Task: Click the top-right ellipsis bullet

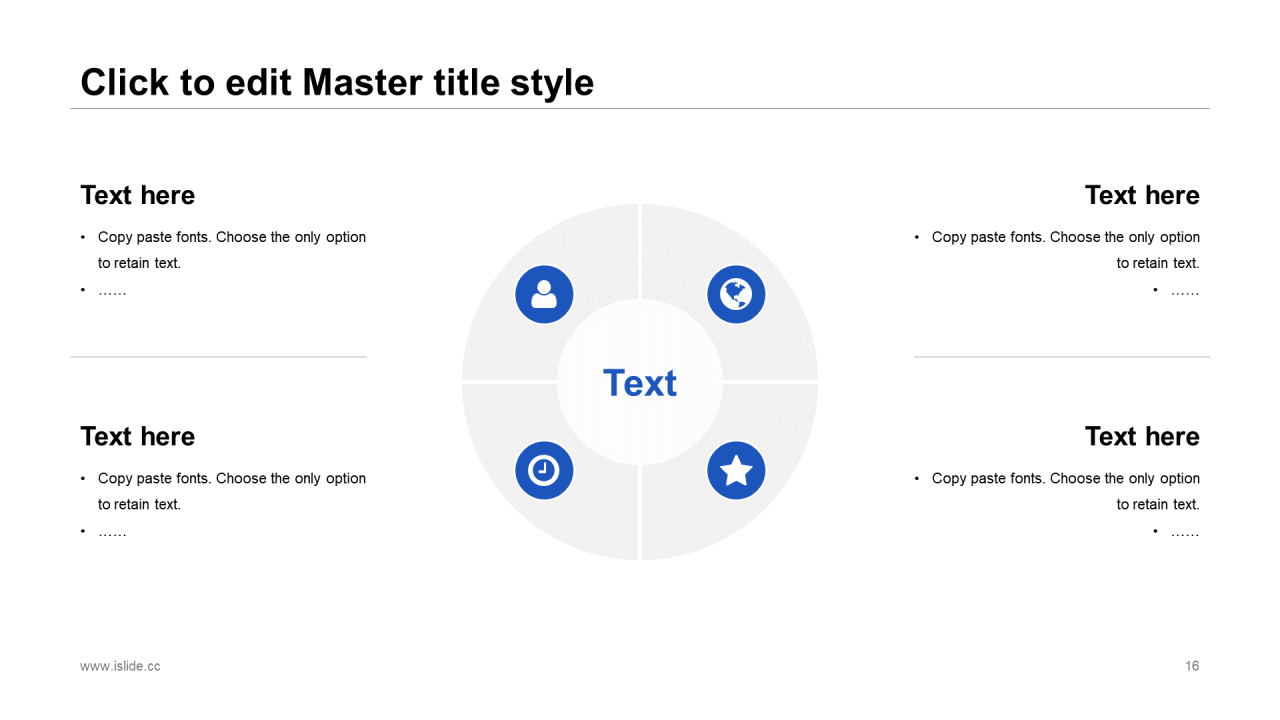Action: (1185, 291)
